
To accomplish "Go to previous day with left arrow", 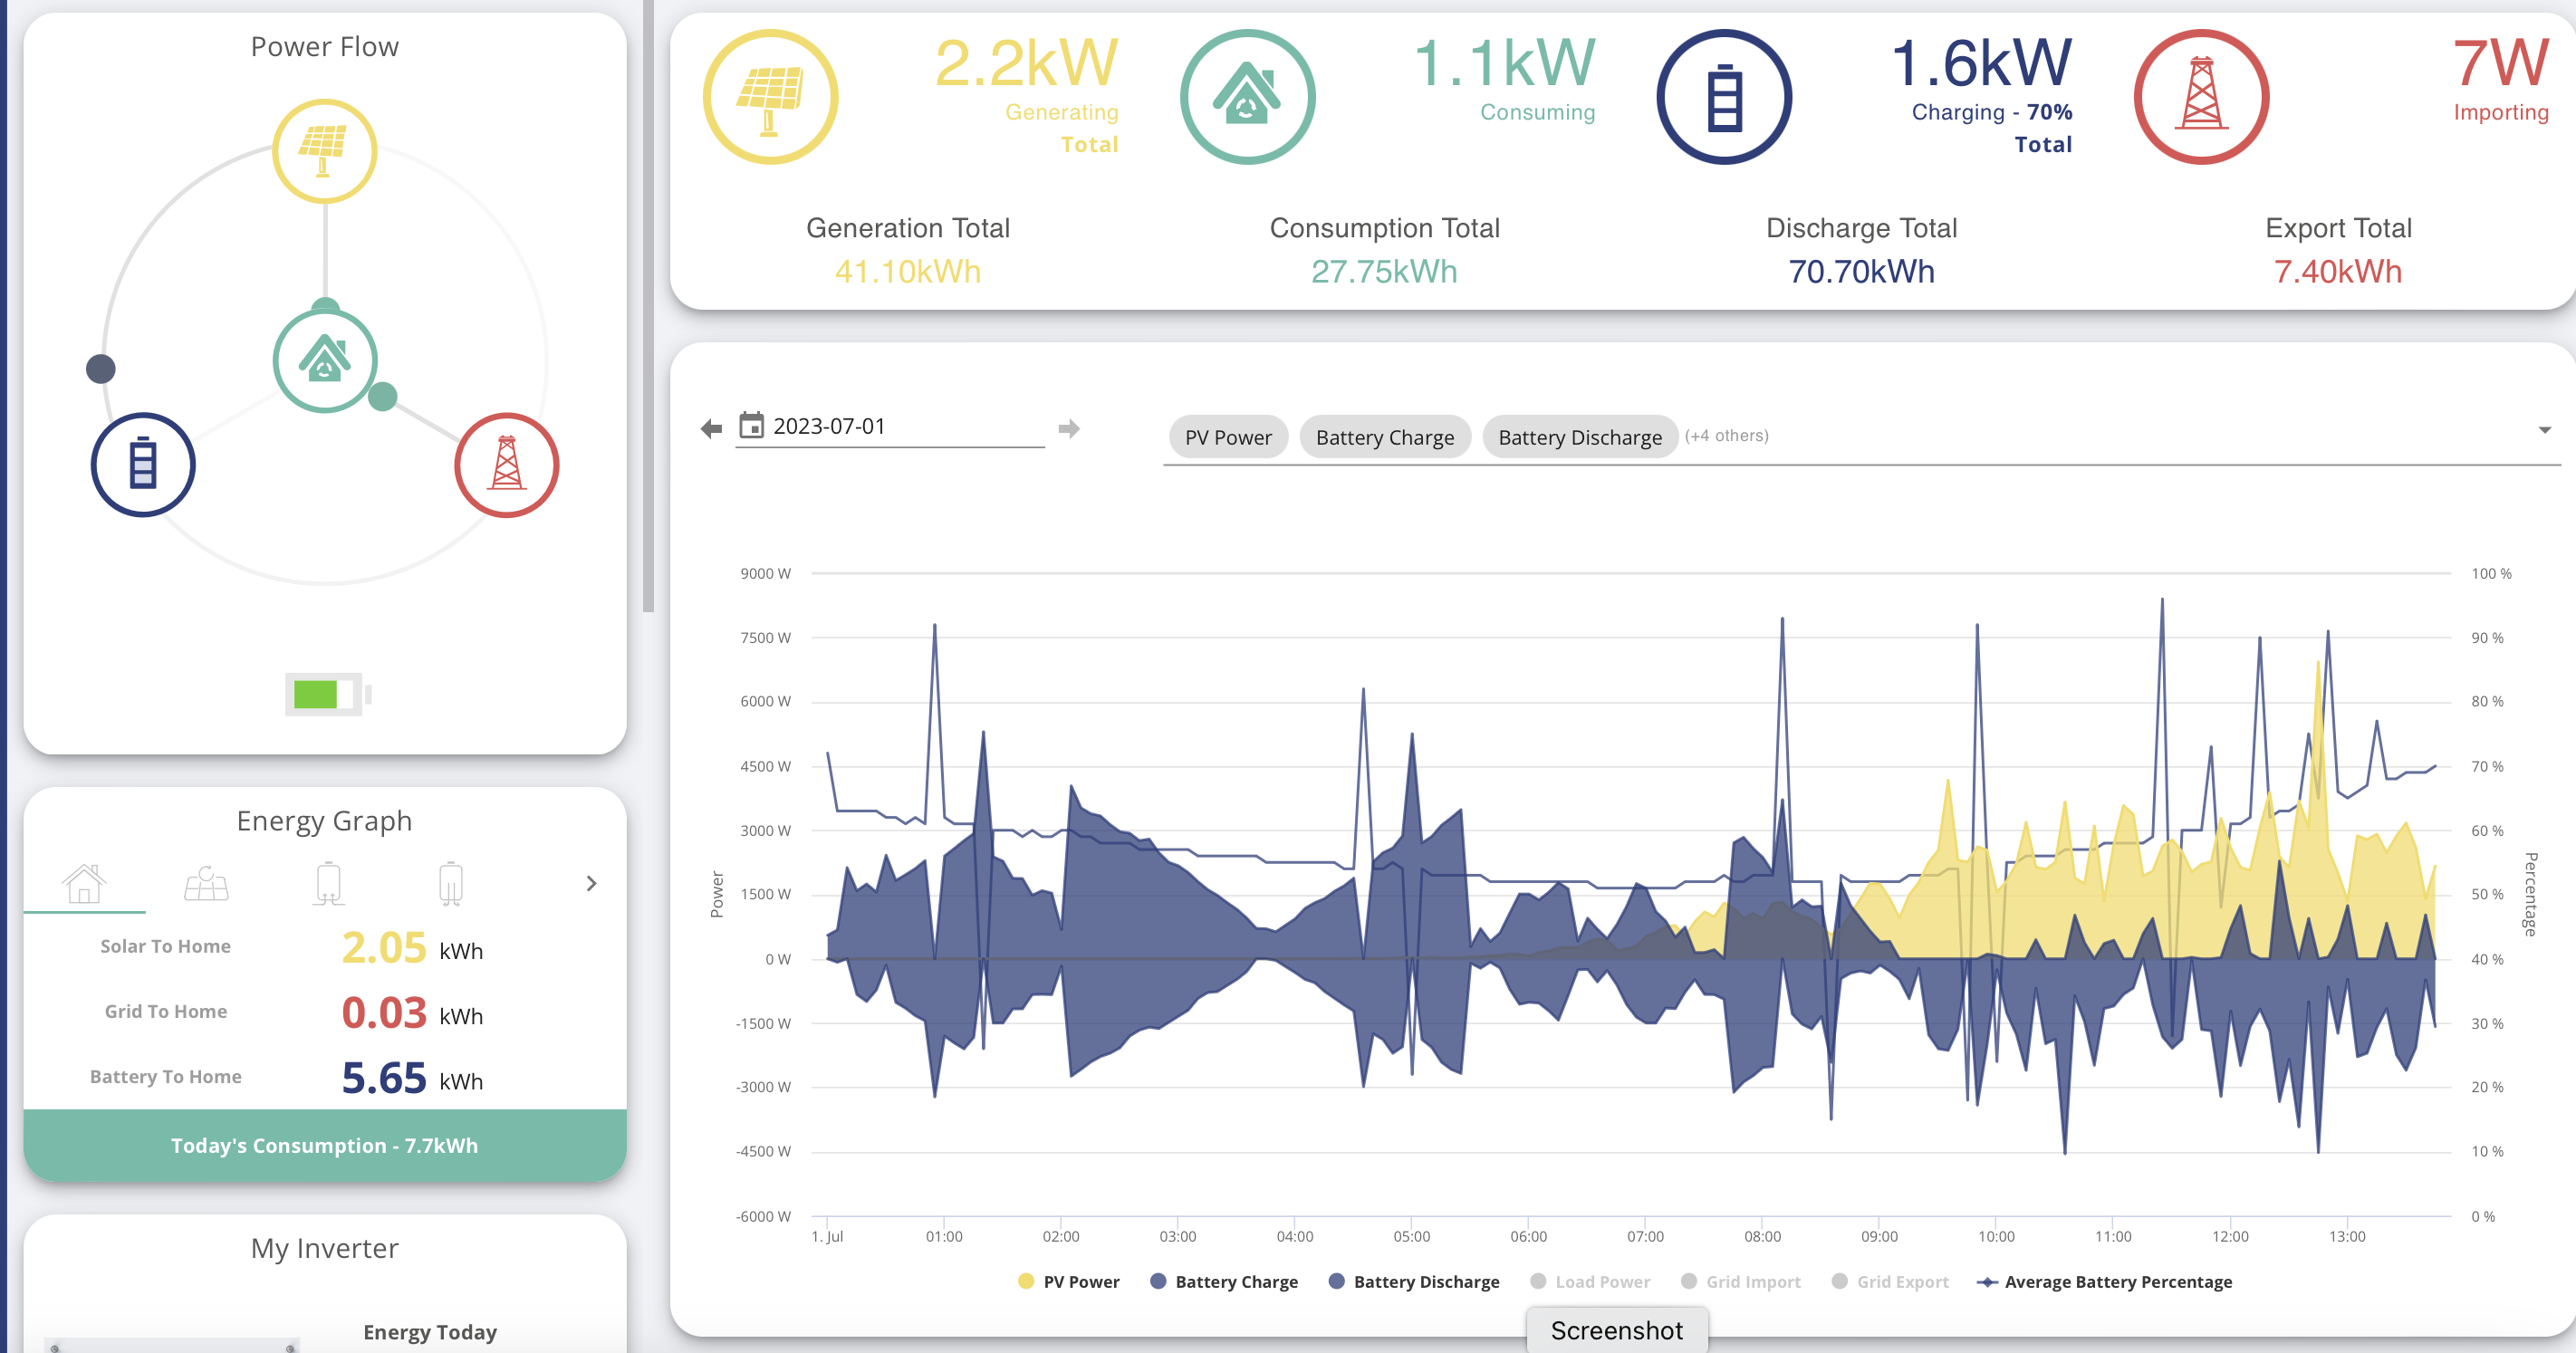I will point(711,429).
